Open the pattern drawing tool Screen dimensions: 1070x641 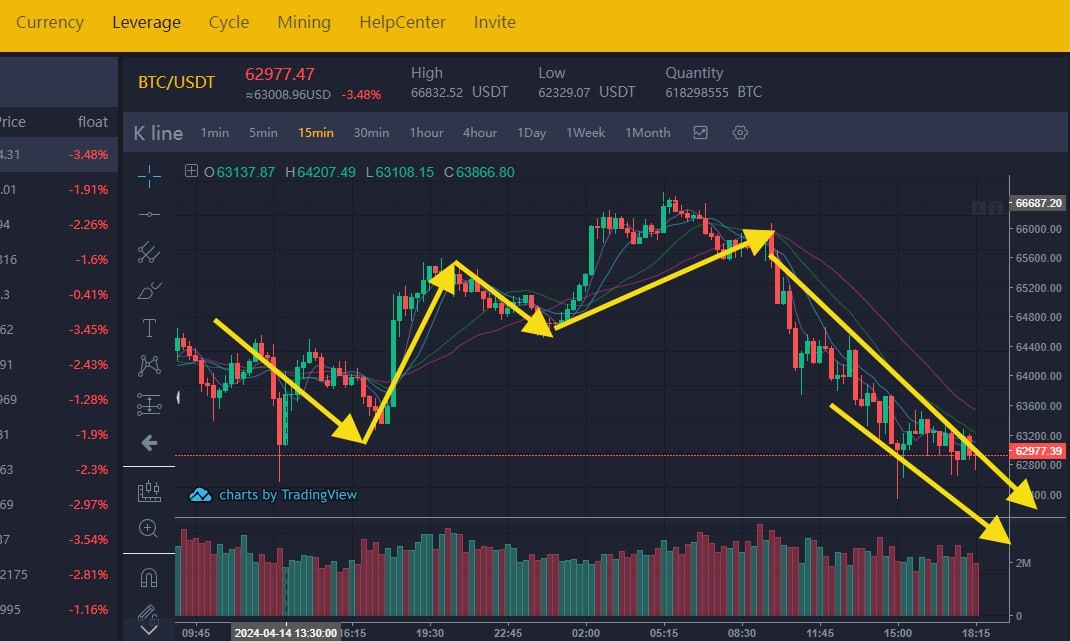(149, 366)
